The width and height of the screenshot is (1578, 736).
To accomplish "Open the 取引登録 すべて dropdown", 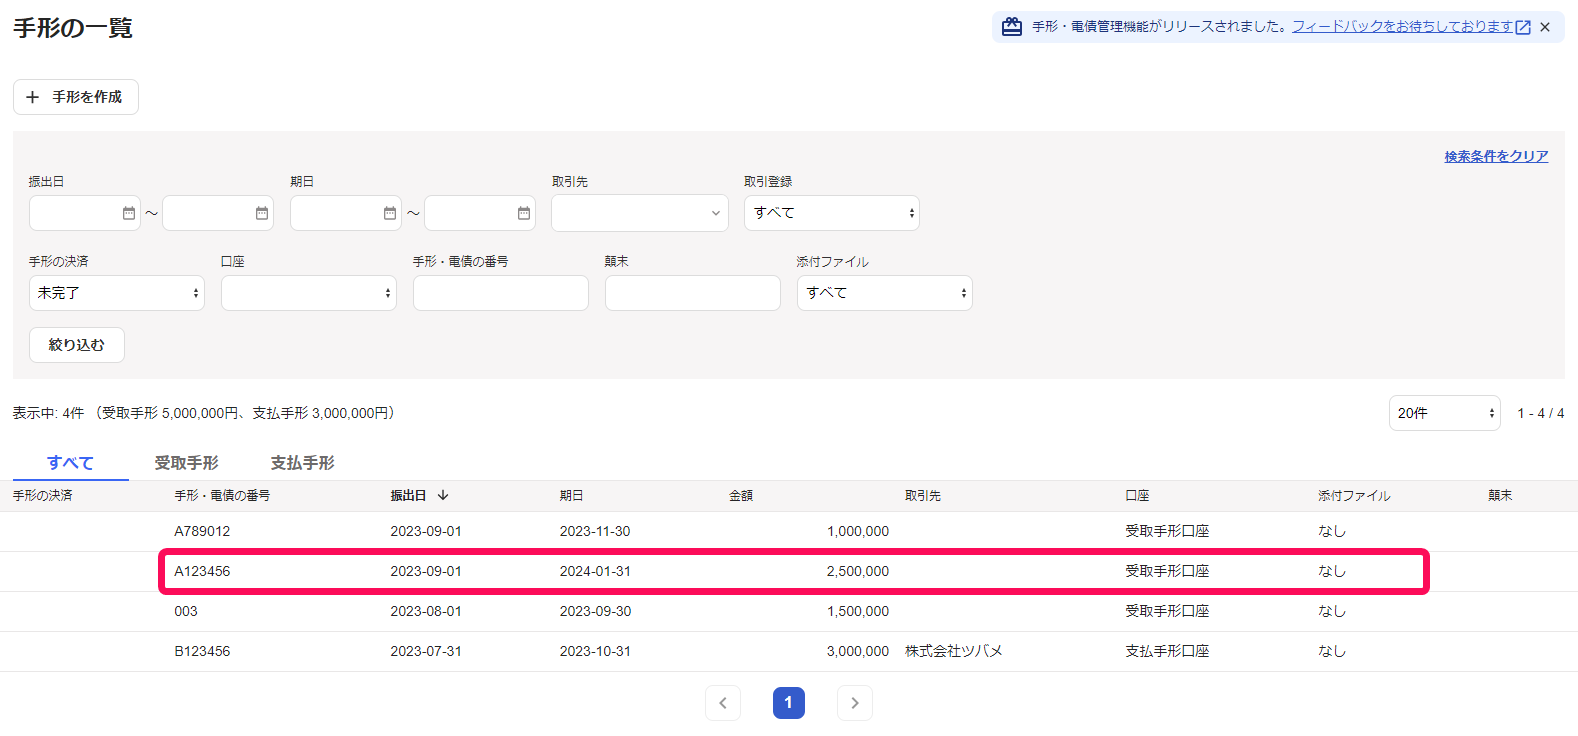I will point(832,213).
